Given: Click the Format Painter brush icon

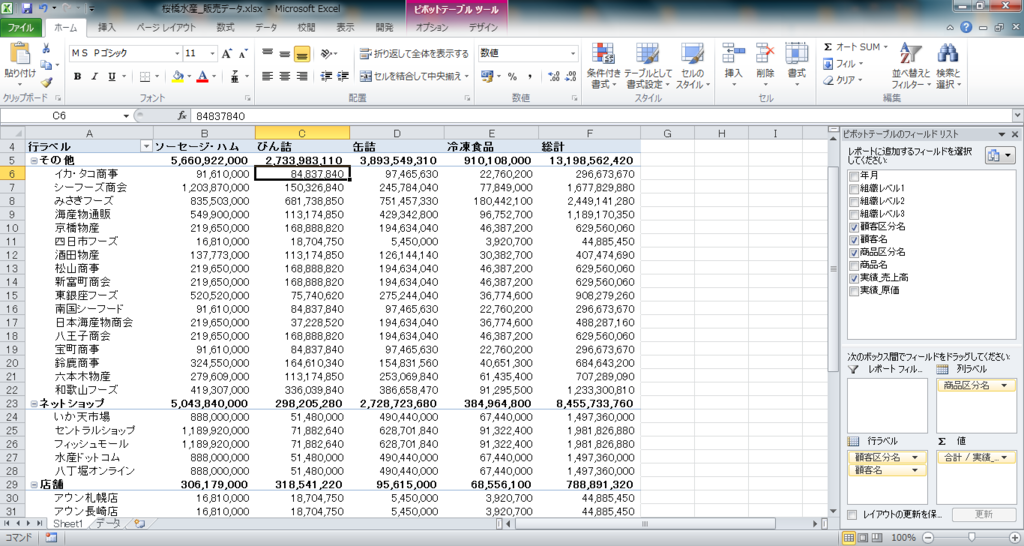Looking at the screenshot, I should (x=46, y=83).
